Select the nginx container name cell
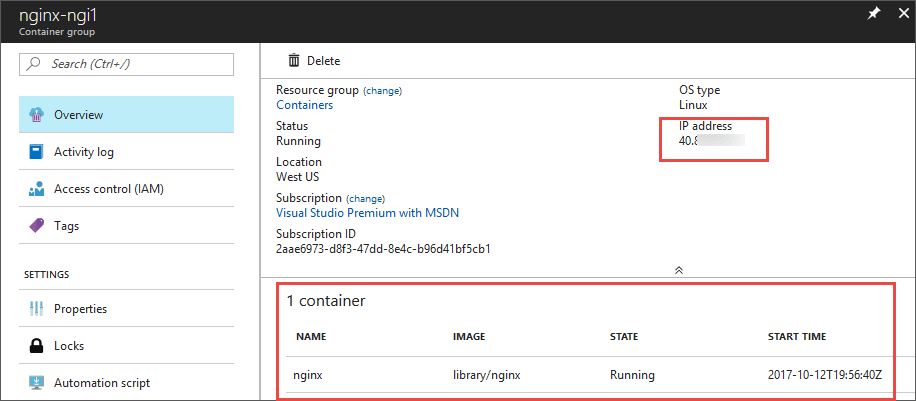 (308, 375)
